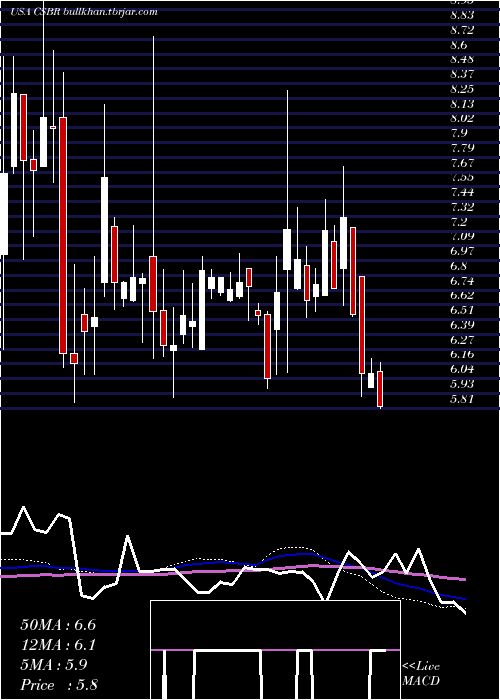Click the 7.44 price level label
Viewport: 500px width, 700px height.
[462, 192]
